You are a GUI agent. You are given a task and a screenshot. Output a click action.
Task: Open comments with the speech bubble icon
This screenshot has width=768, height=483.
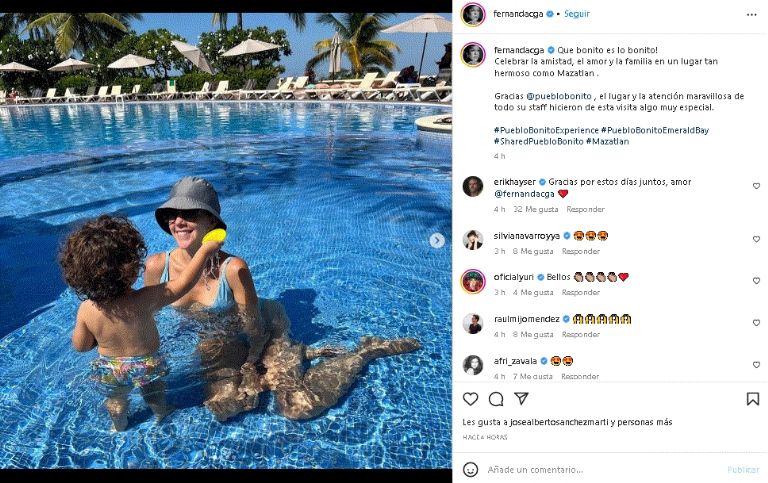[x=496, y=399]
